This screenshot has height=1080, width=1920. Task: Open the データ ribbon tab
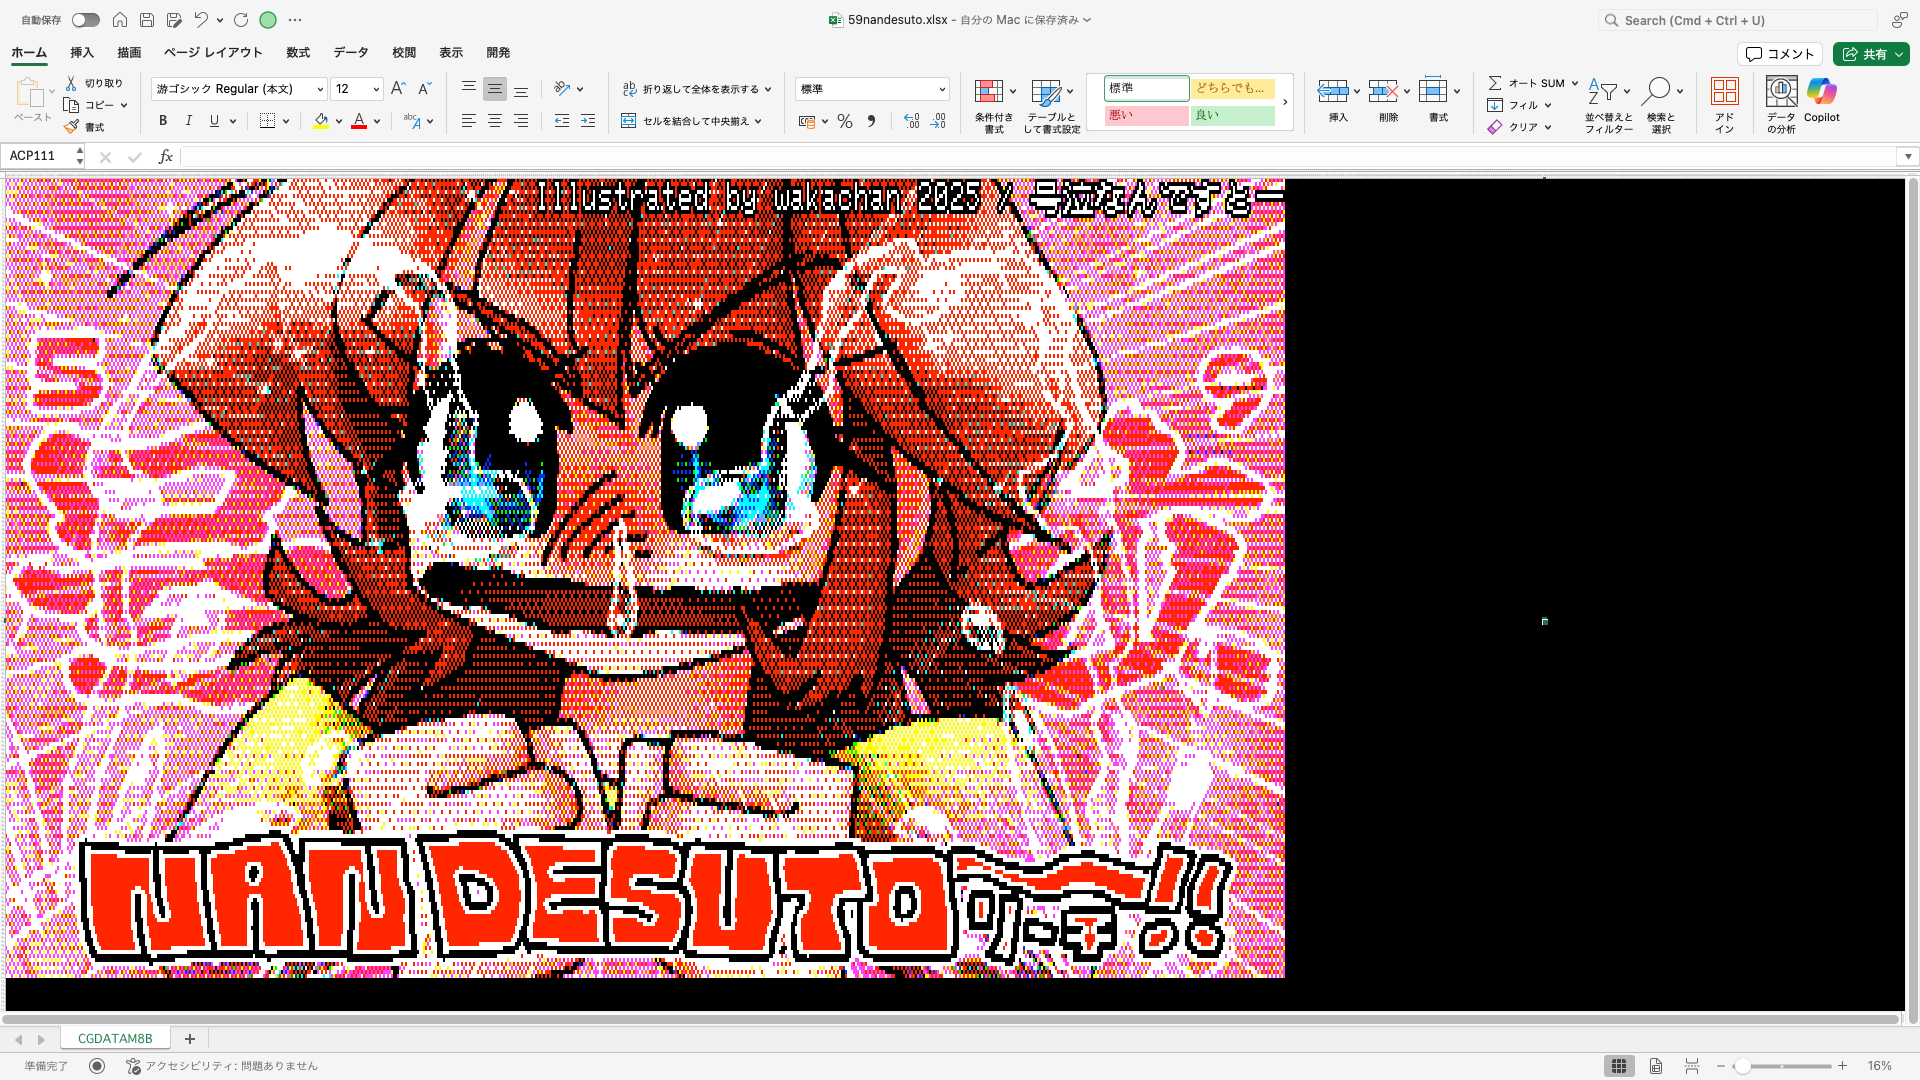pos(351,53)
